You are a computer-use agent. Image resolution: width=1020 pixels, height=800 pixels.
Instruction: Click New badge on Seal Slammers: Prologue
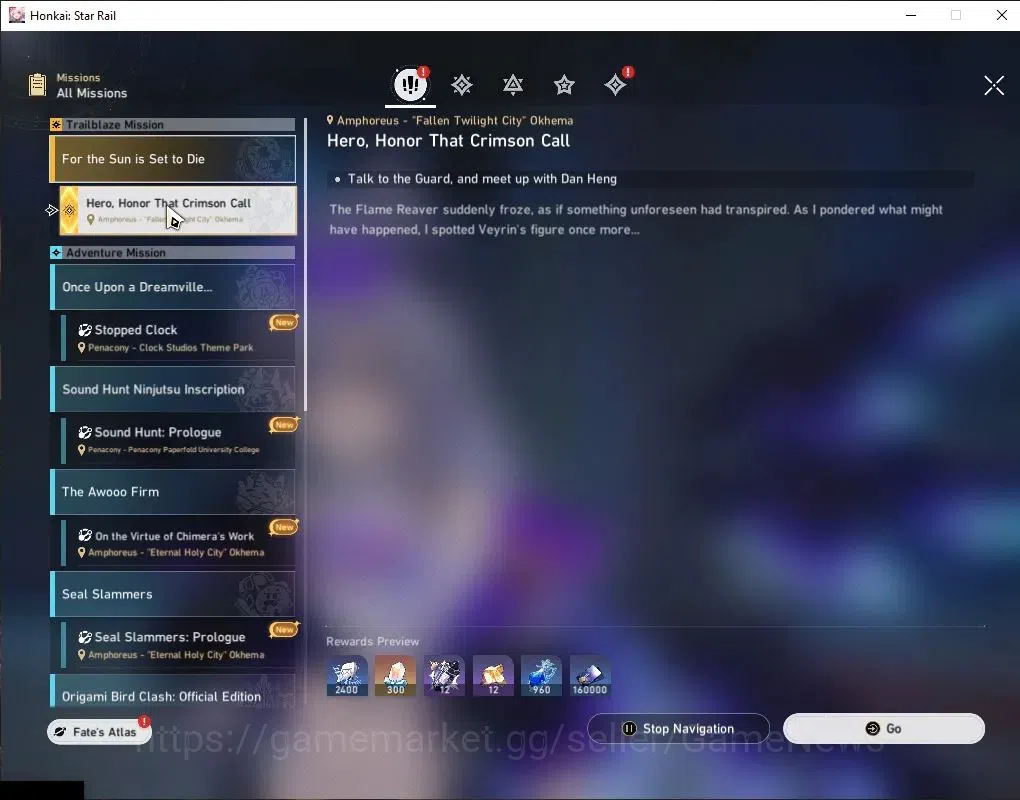tap(284, 629)
